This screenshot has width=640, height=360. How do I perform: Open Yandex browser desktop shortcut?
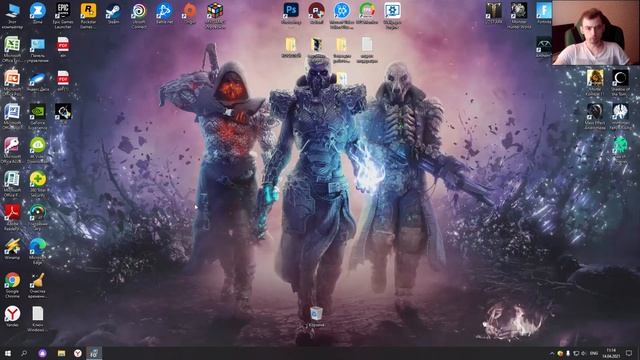(12, 314)
